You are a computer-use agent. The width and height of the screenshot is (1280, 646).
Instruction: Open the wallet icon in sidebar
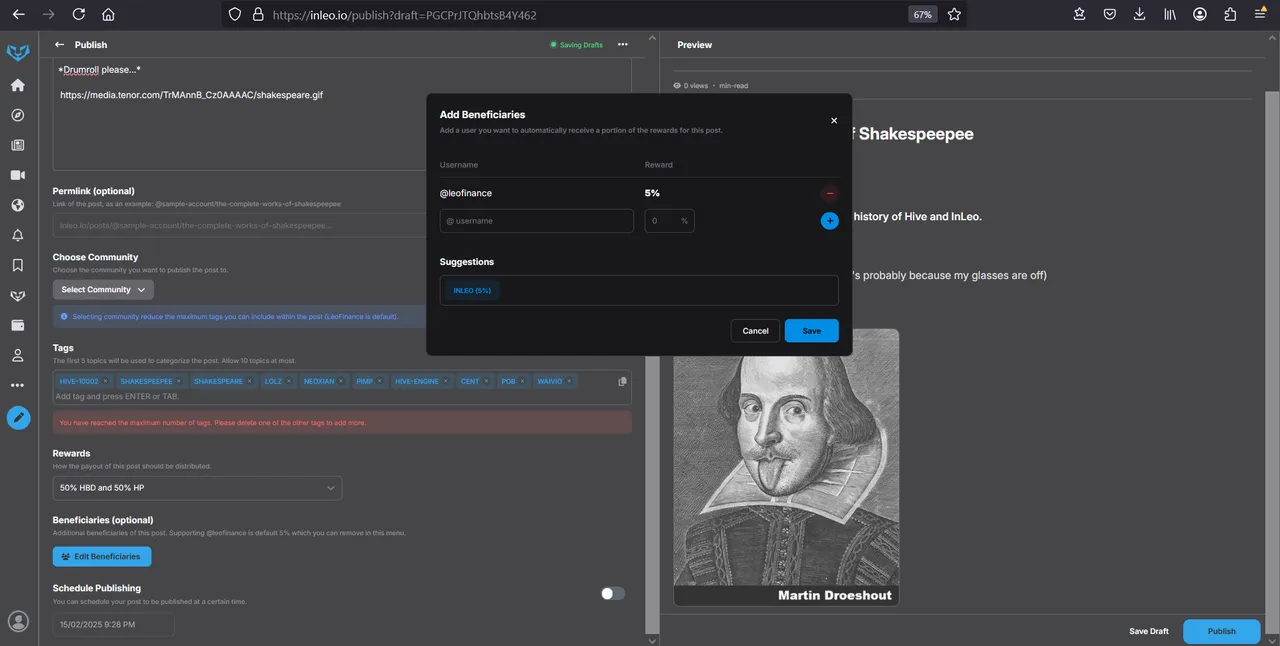point(18,325)
